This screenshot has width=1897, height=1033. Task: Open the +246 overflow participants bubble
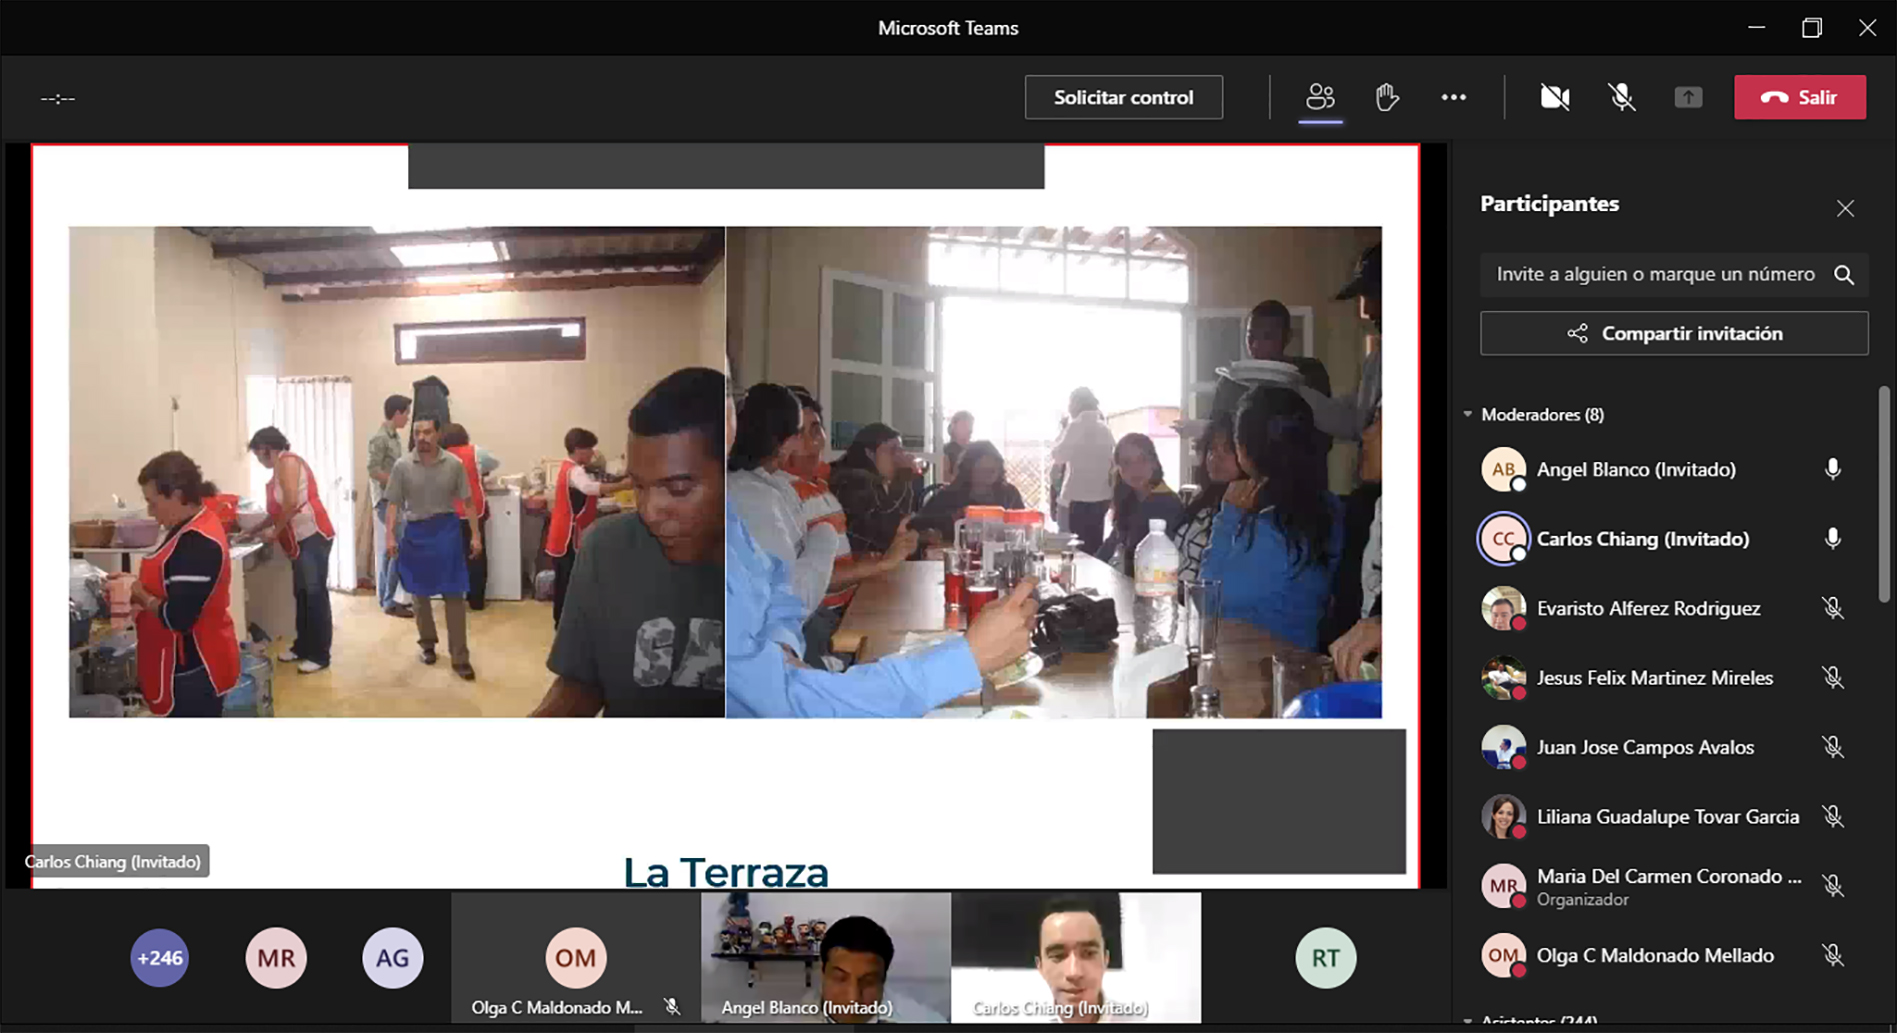pyautogui.click(x=160, y=958)
